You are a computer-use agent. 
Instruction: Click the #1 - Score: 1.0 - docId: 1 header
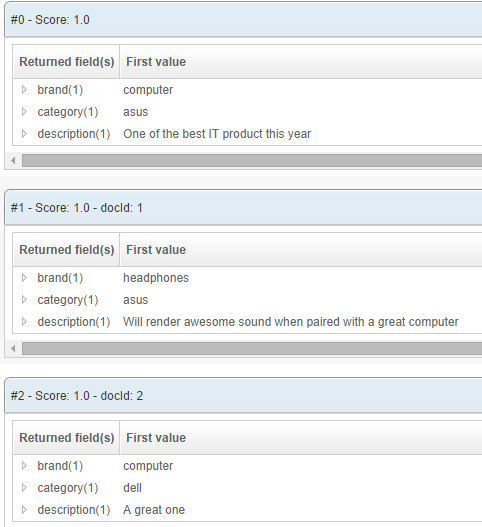[x=243, y=208]
